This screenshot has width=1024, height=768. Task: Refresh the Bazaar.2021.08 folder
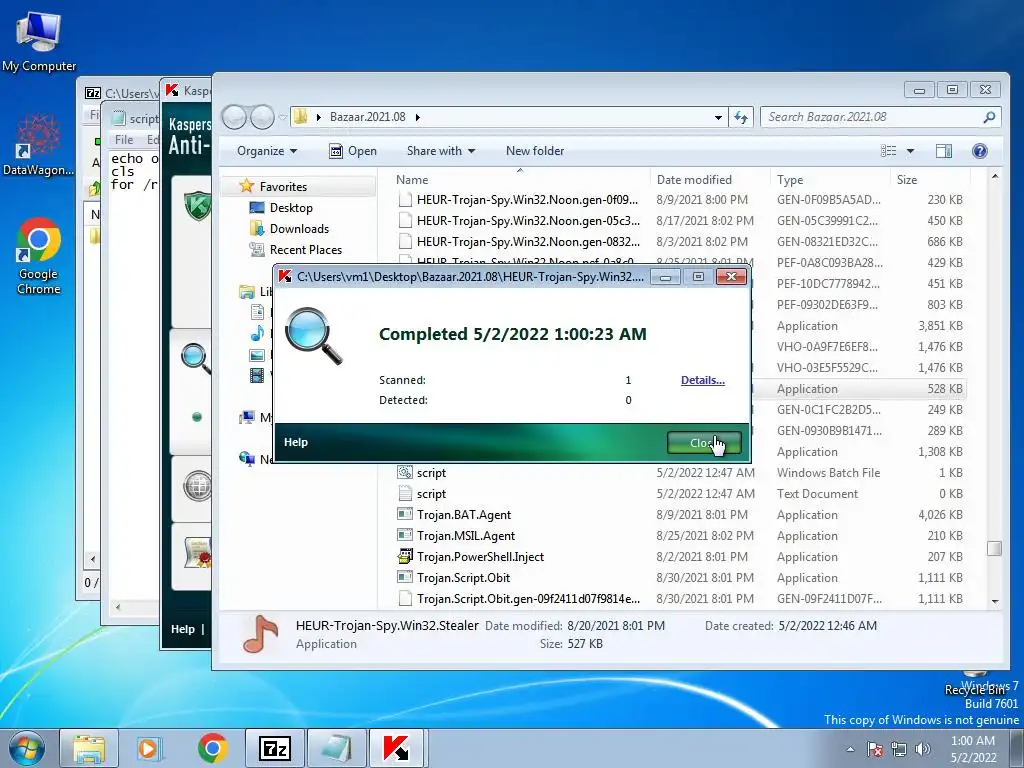coord(741,118)
